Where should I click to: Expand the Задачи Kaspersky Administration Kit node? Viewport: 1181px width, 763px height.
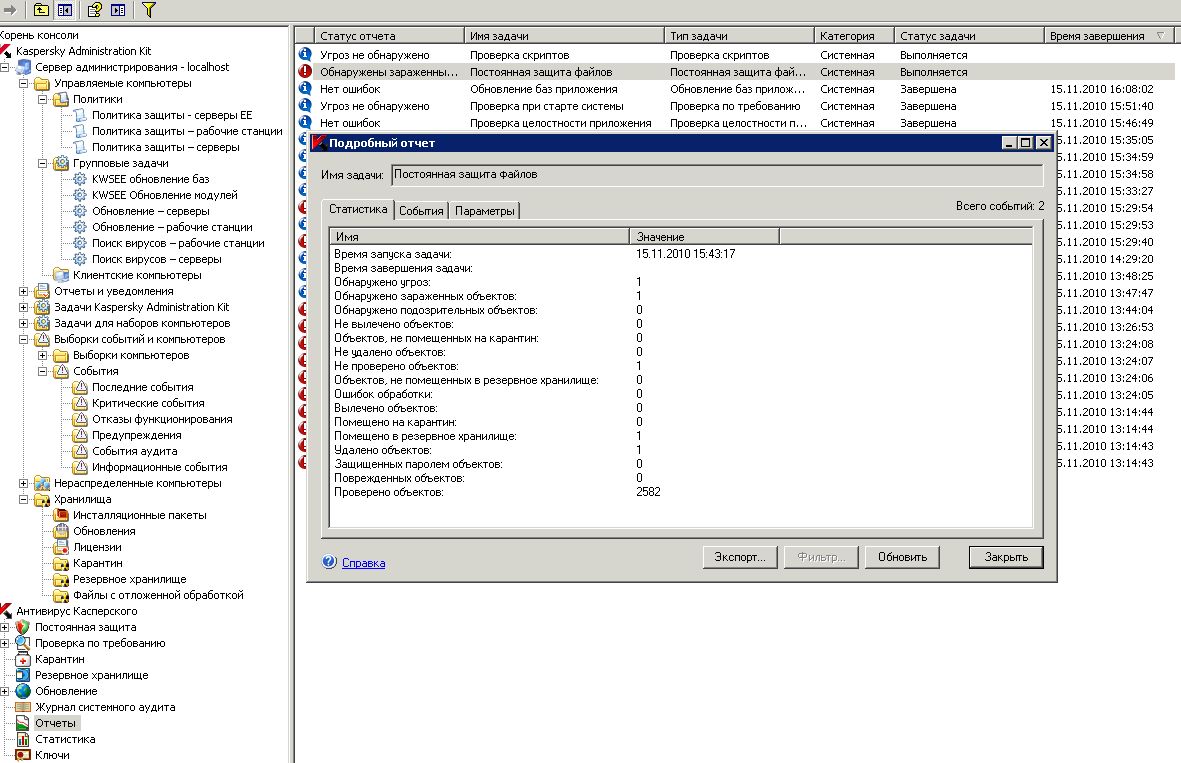click(x=23, y=307)
